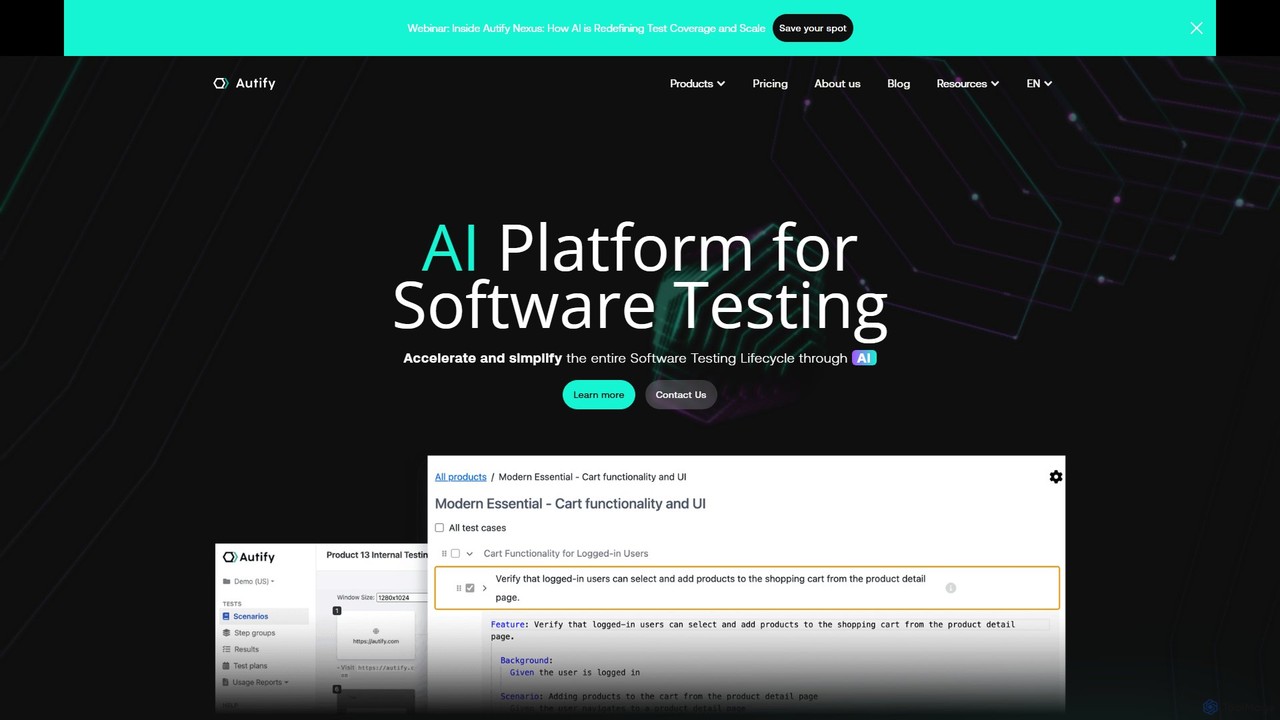
Task: Open the Blog link
Action: tap(898, 84)
